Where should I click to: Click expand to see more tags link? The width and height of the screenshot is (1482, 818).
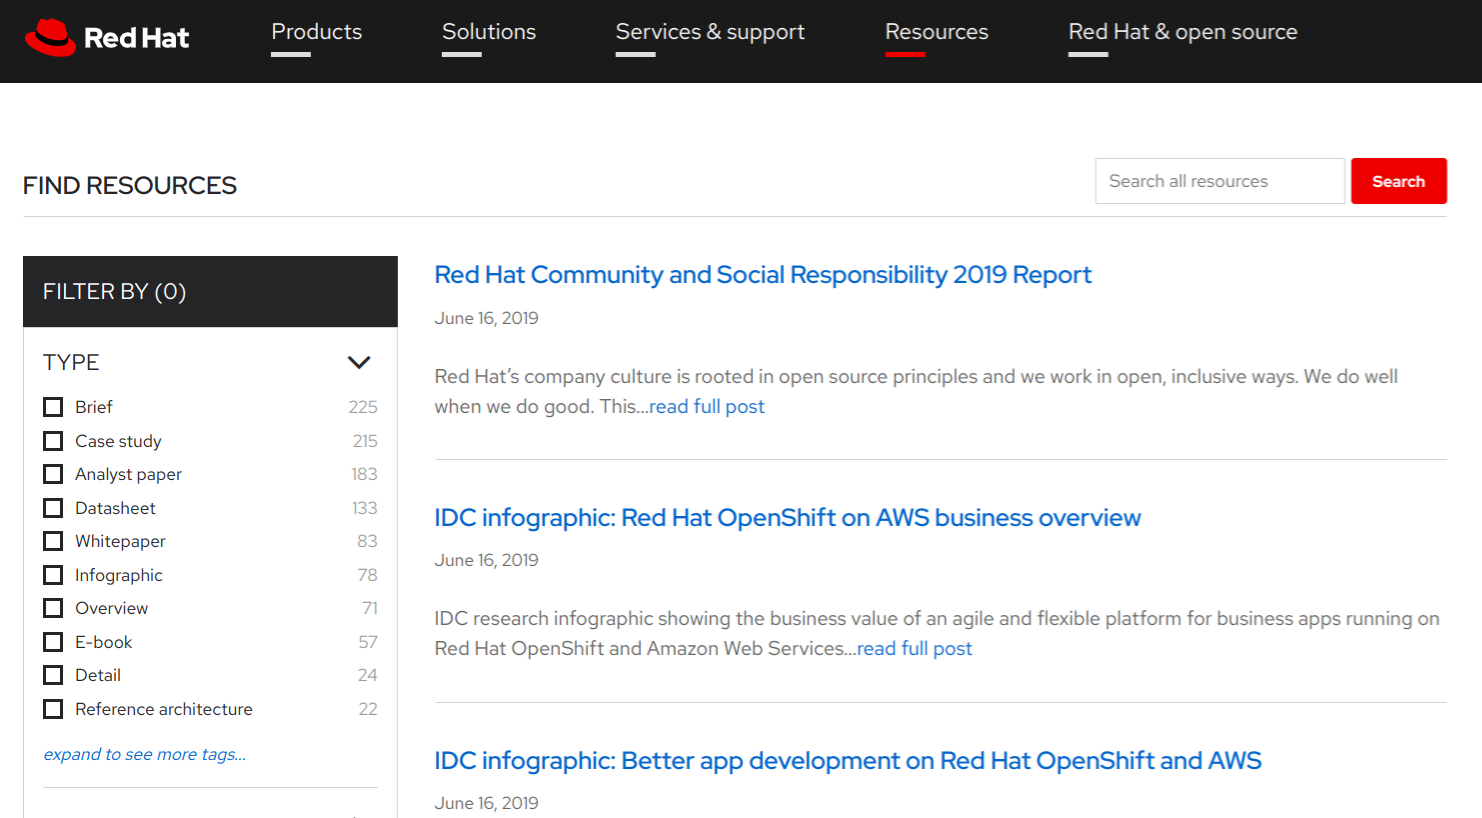(x=145, y=754)
